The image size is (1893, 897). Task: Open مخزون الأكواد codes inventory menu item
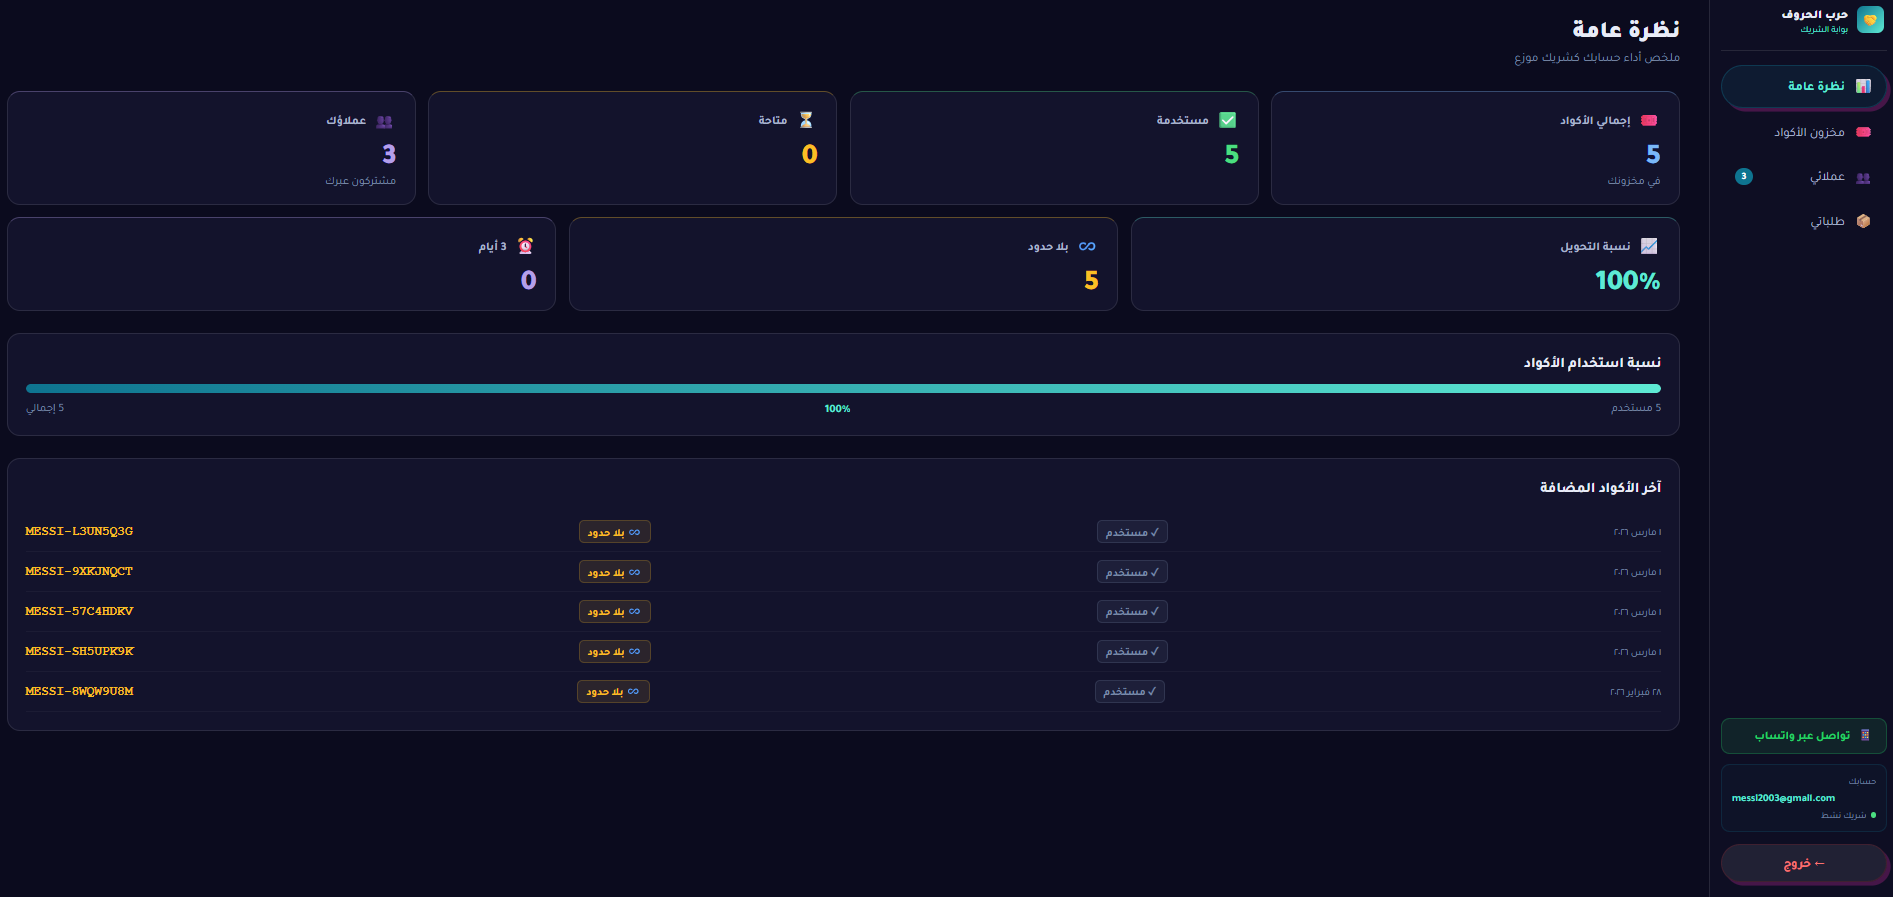[1808, 132]
